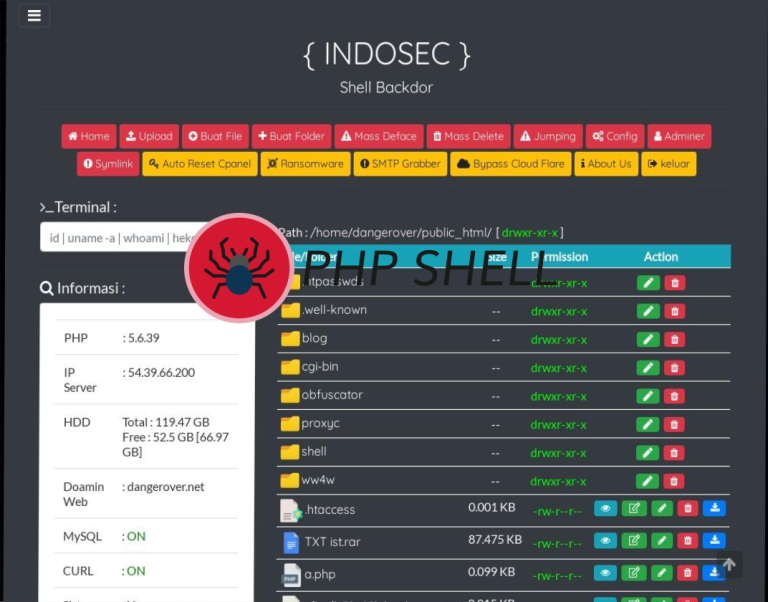Viewport: 768px width, 602px height.
Task: Click the trash icon for .htaccess file
Action: point(687,508)
